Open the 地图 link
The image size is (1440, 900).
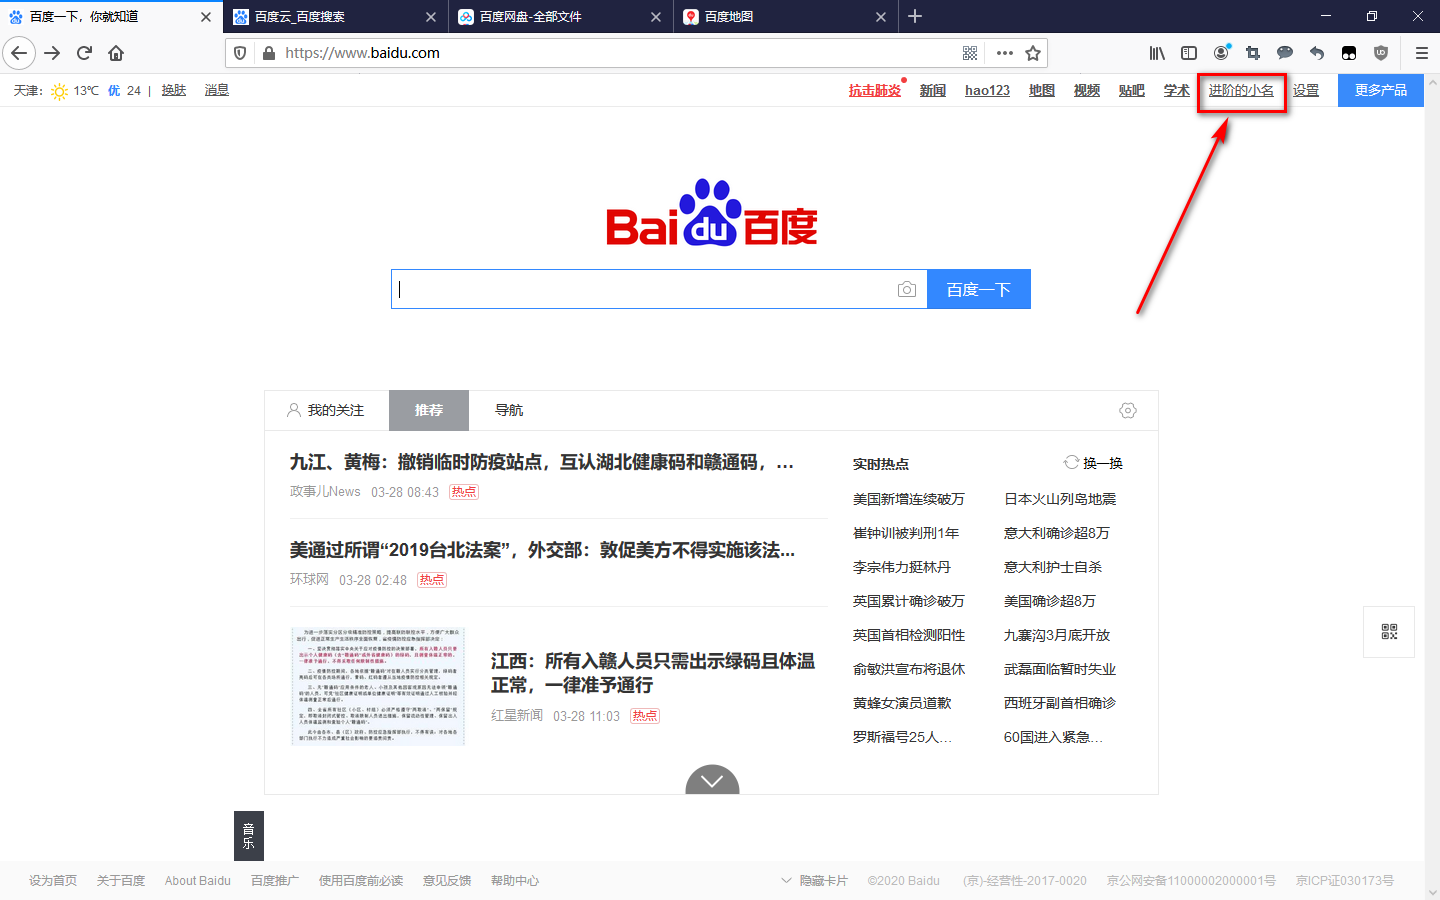point(1042,90)
